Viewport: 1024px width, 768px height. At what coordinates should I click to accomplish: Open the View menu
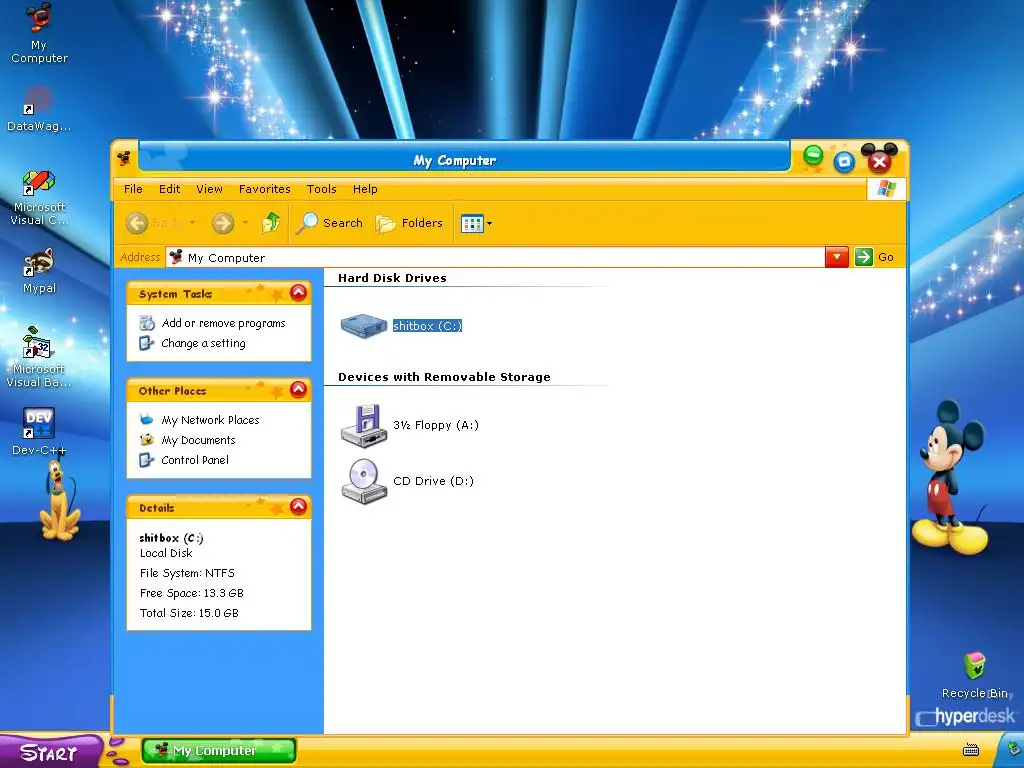[210, 189]
